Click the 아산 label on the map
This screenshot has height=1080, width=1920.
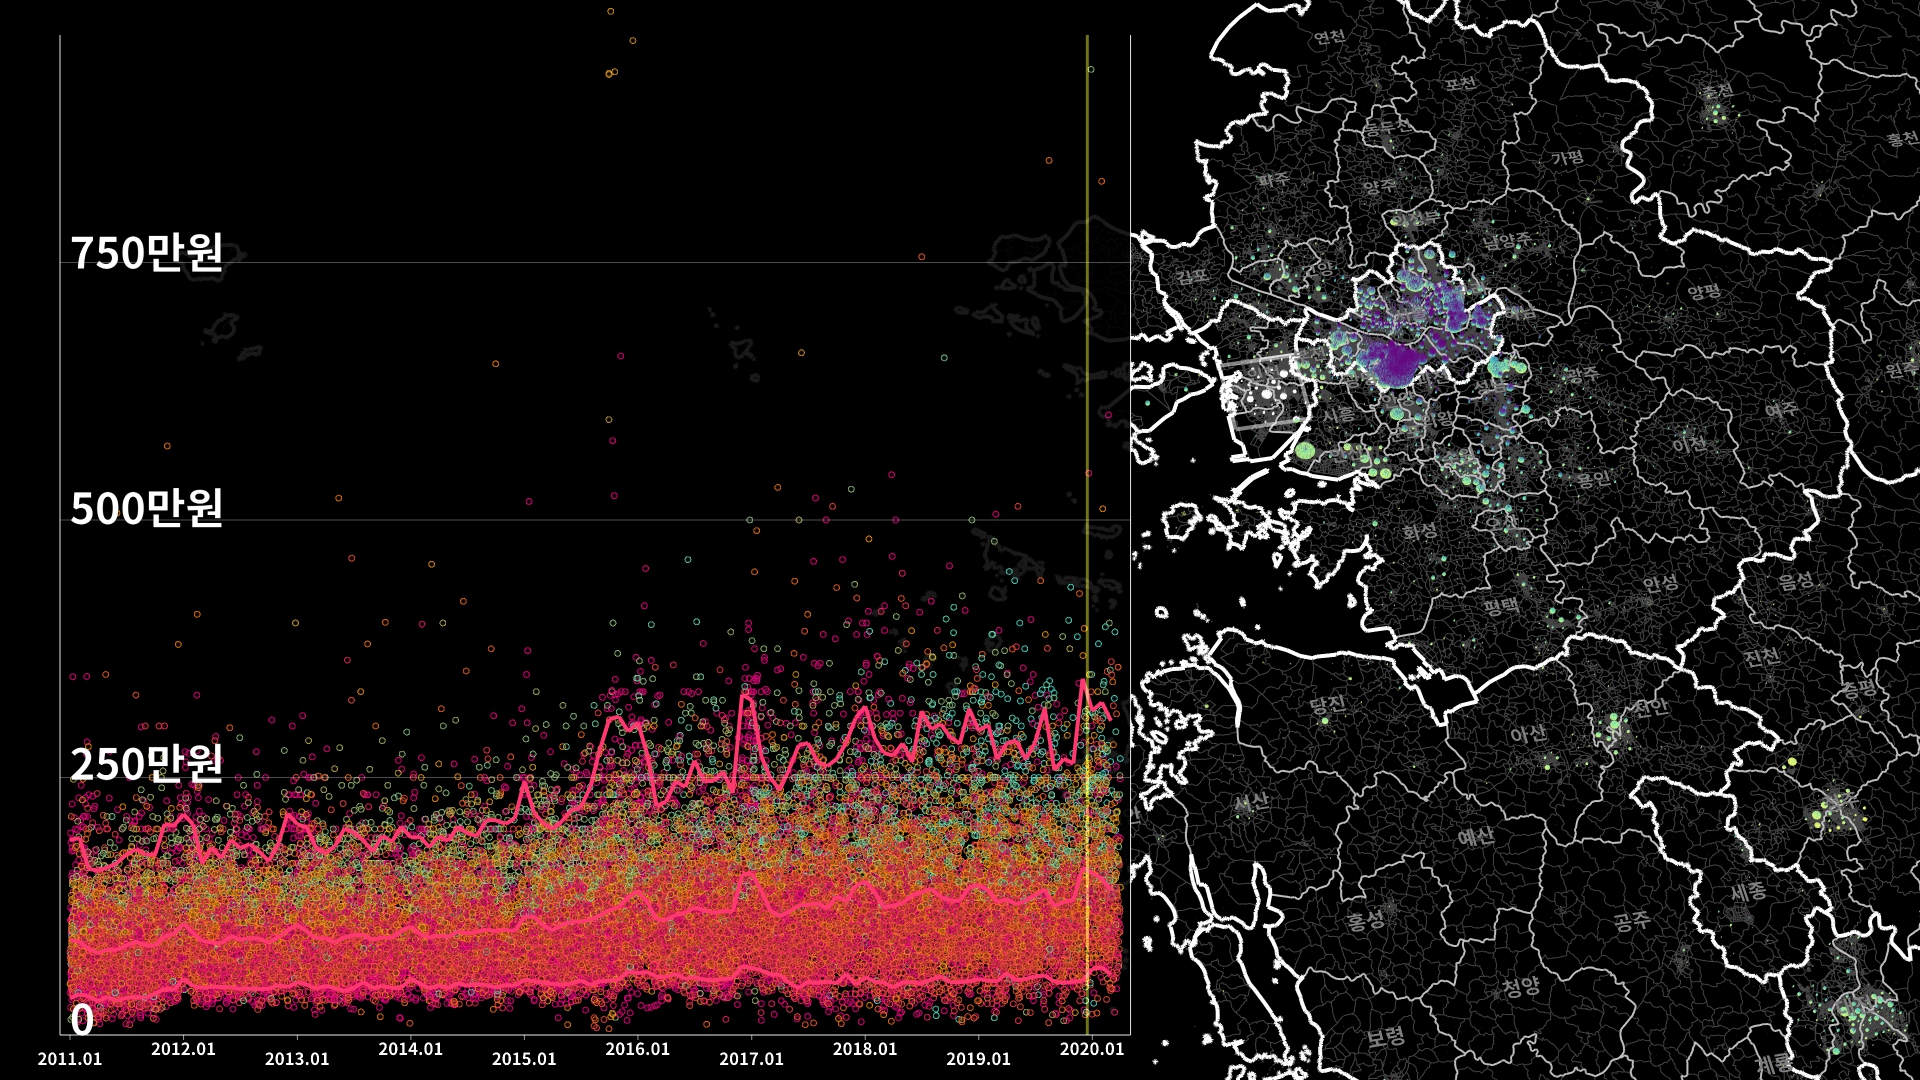(x=1529, y=735)
